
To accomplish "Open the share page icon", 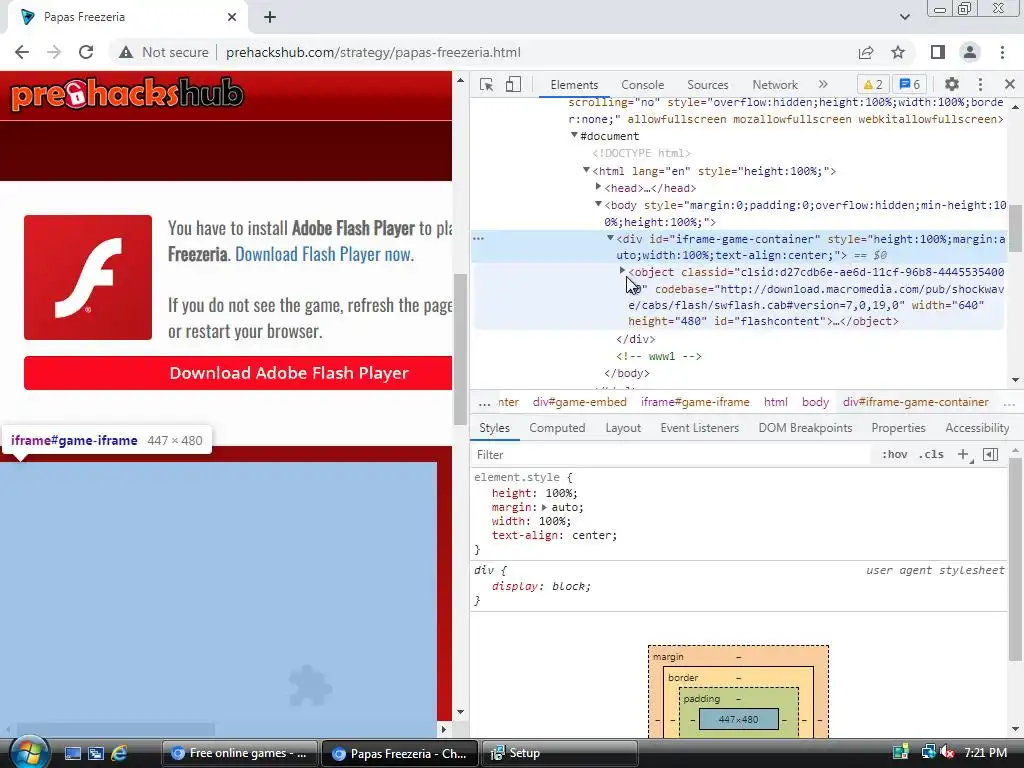I will point(866,52).
